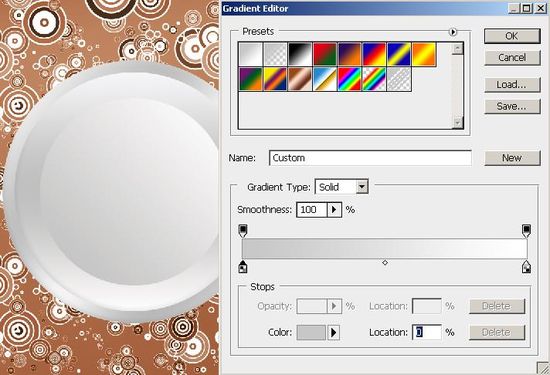Select the Foreground to Background gradient preset
This screenshot has width=550, height=375.
click(250, 54)
